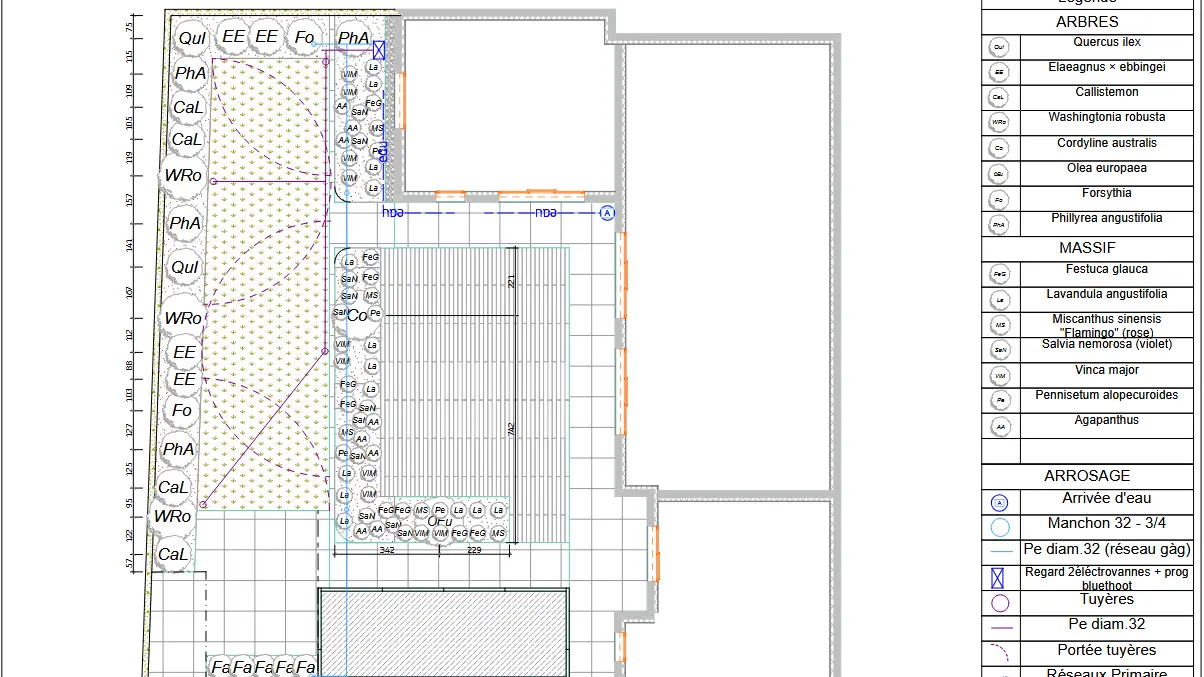Viewport: 1204px width, 677px height.
Task: Select the "Vinca major" legend label
Action: point(1107,370)
